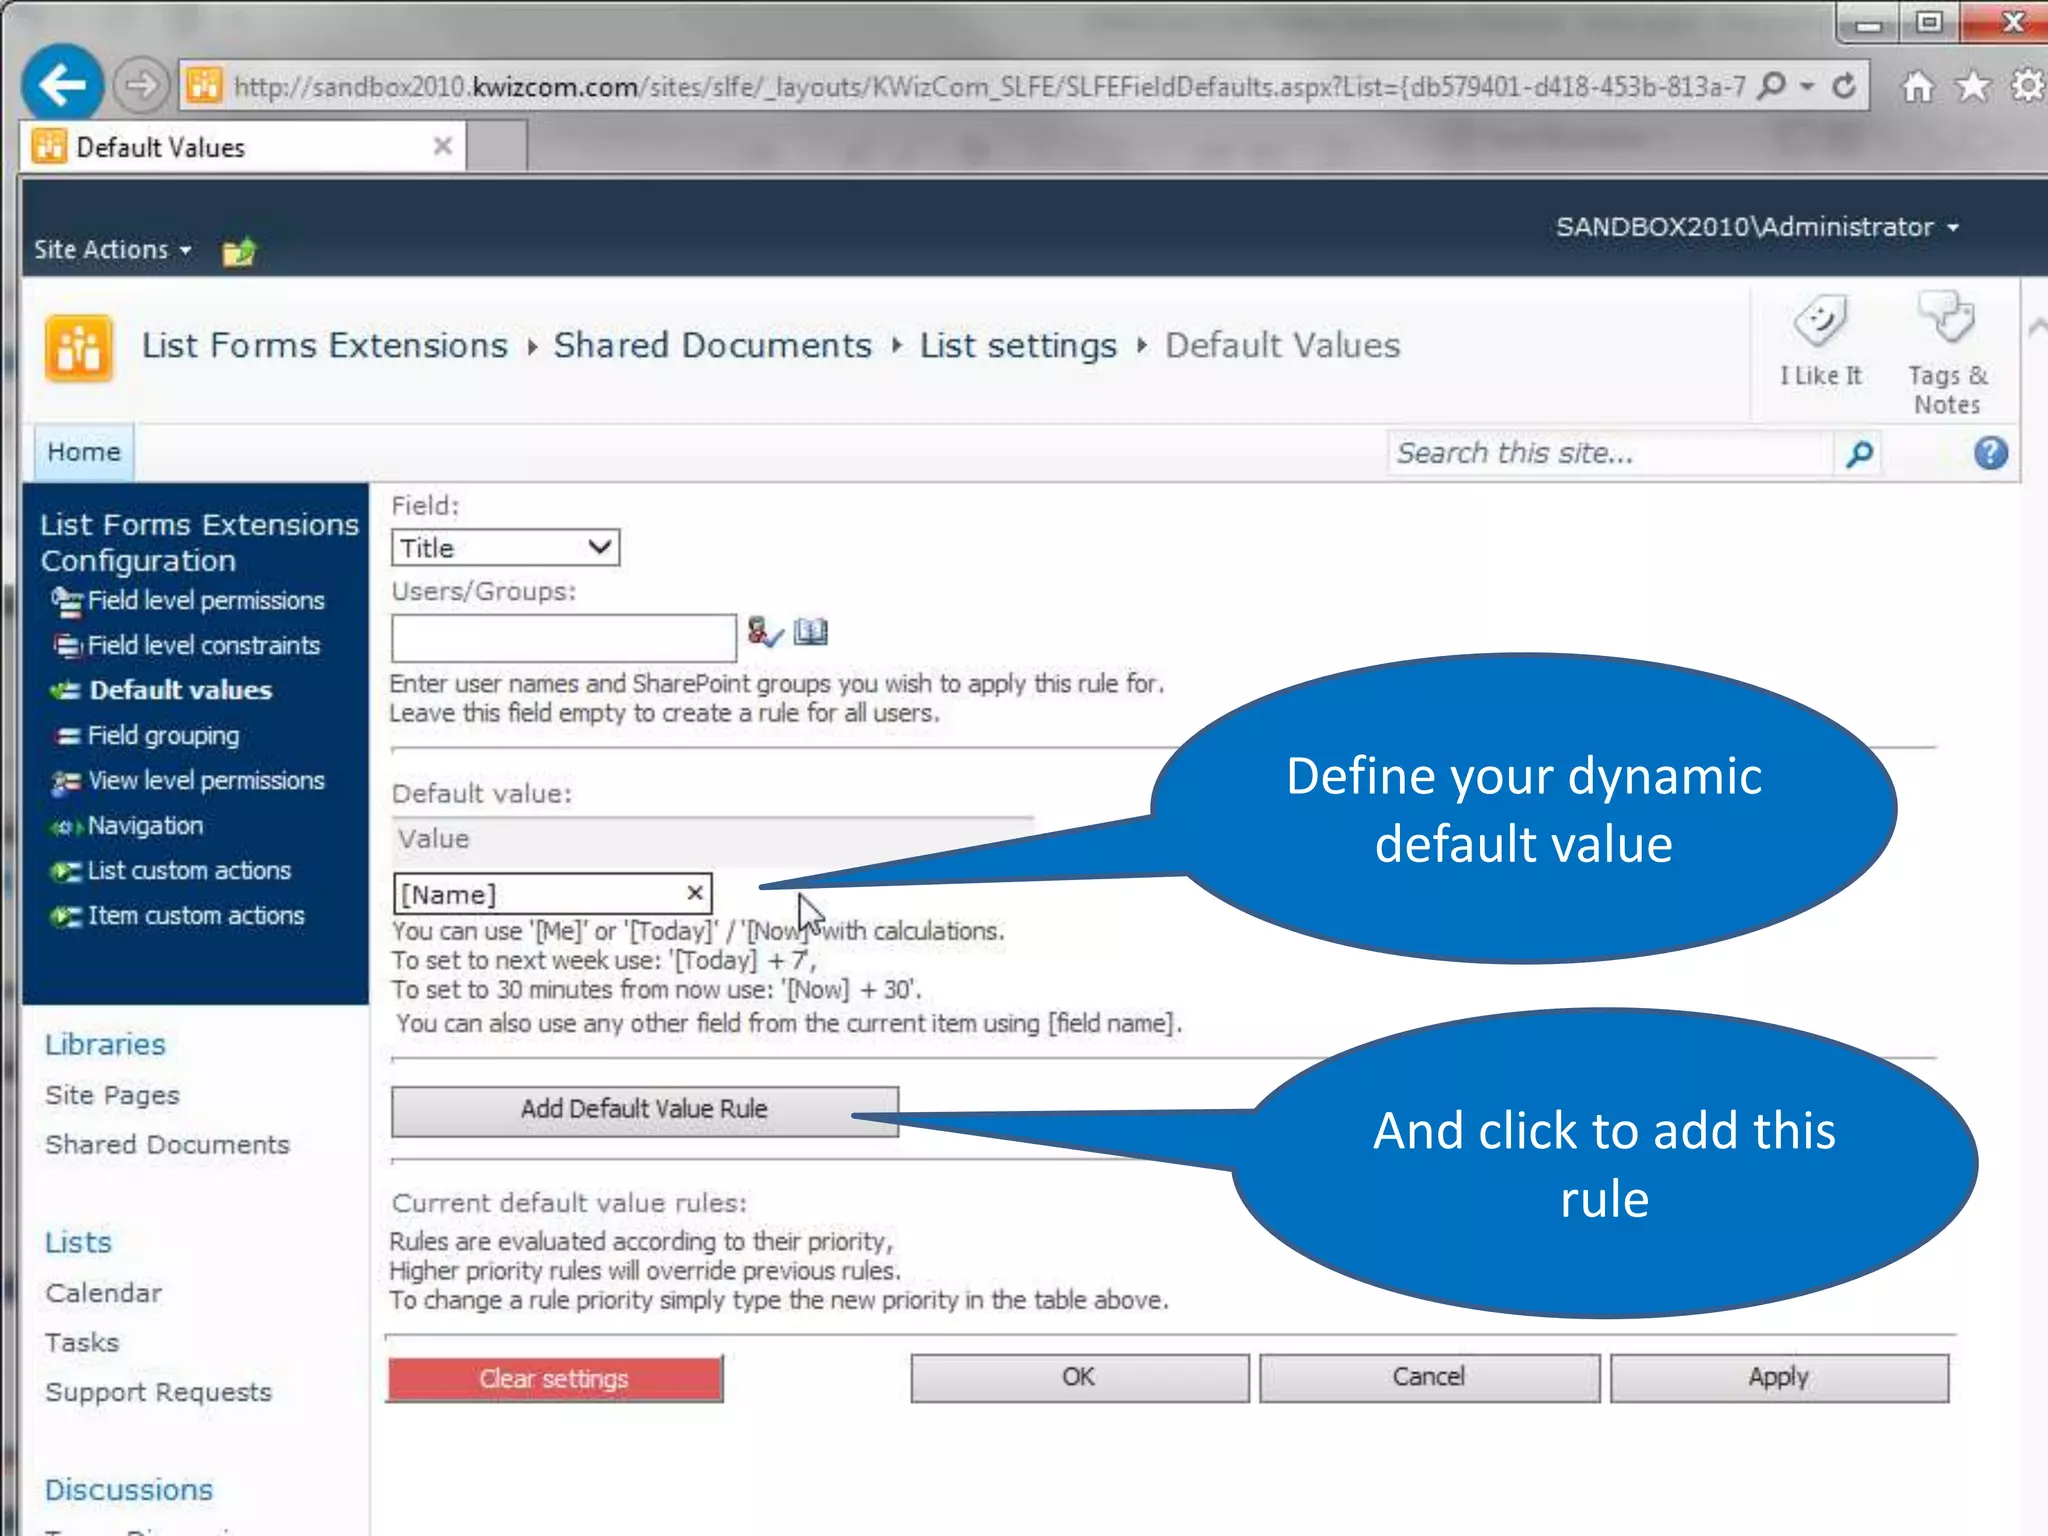Click the browser Forward arrow button

(x=140, y=86)
